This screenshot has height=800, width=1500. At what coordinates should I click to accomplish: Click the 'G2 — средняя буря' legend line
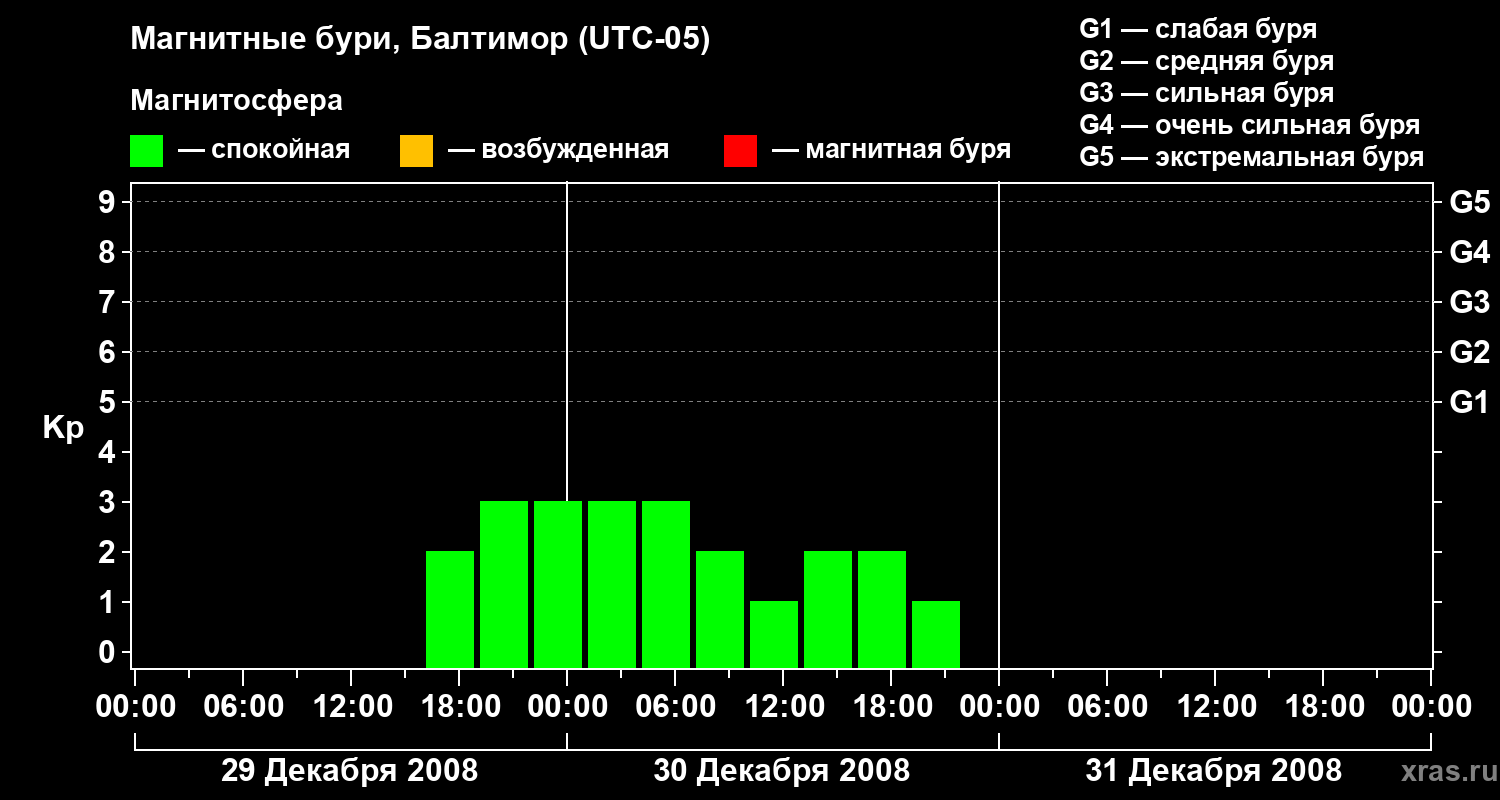pos(1207,61)
